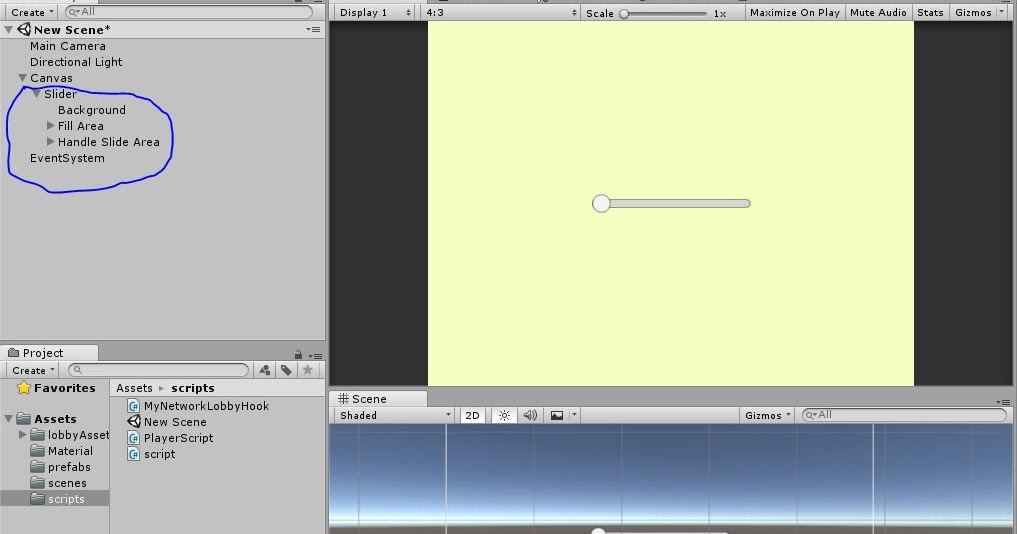Click the search by label tag icon
The width and height of the screenshot is (1017, 534).
click(x=286, y=370)
